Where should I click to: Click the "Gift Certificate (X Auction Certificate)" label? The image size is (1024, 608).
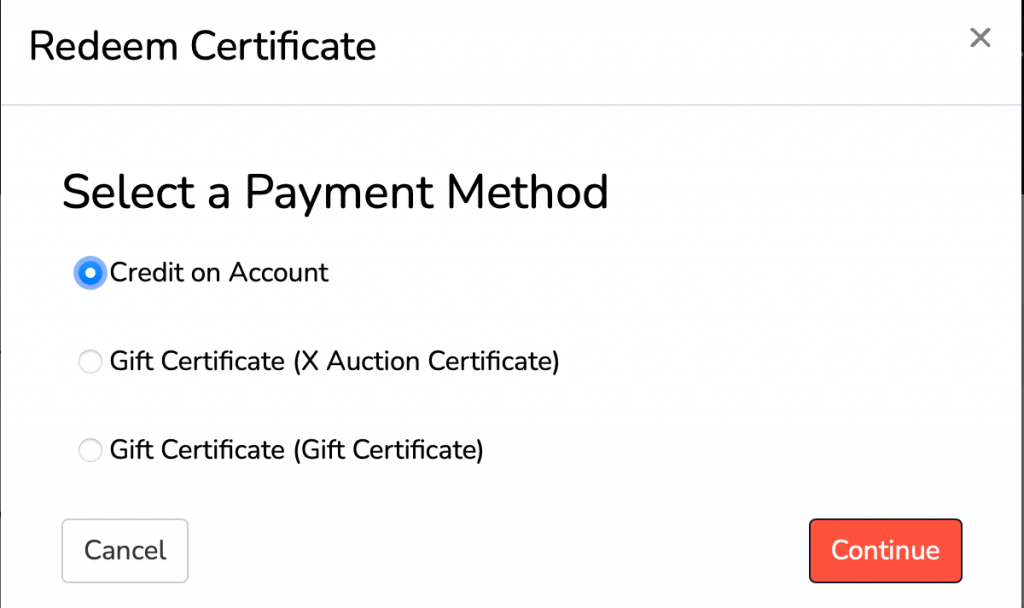(334, 361)
